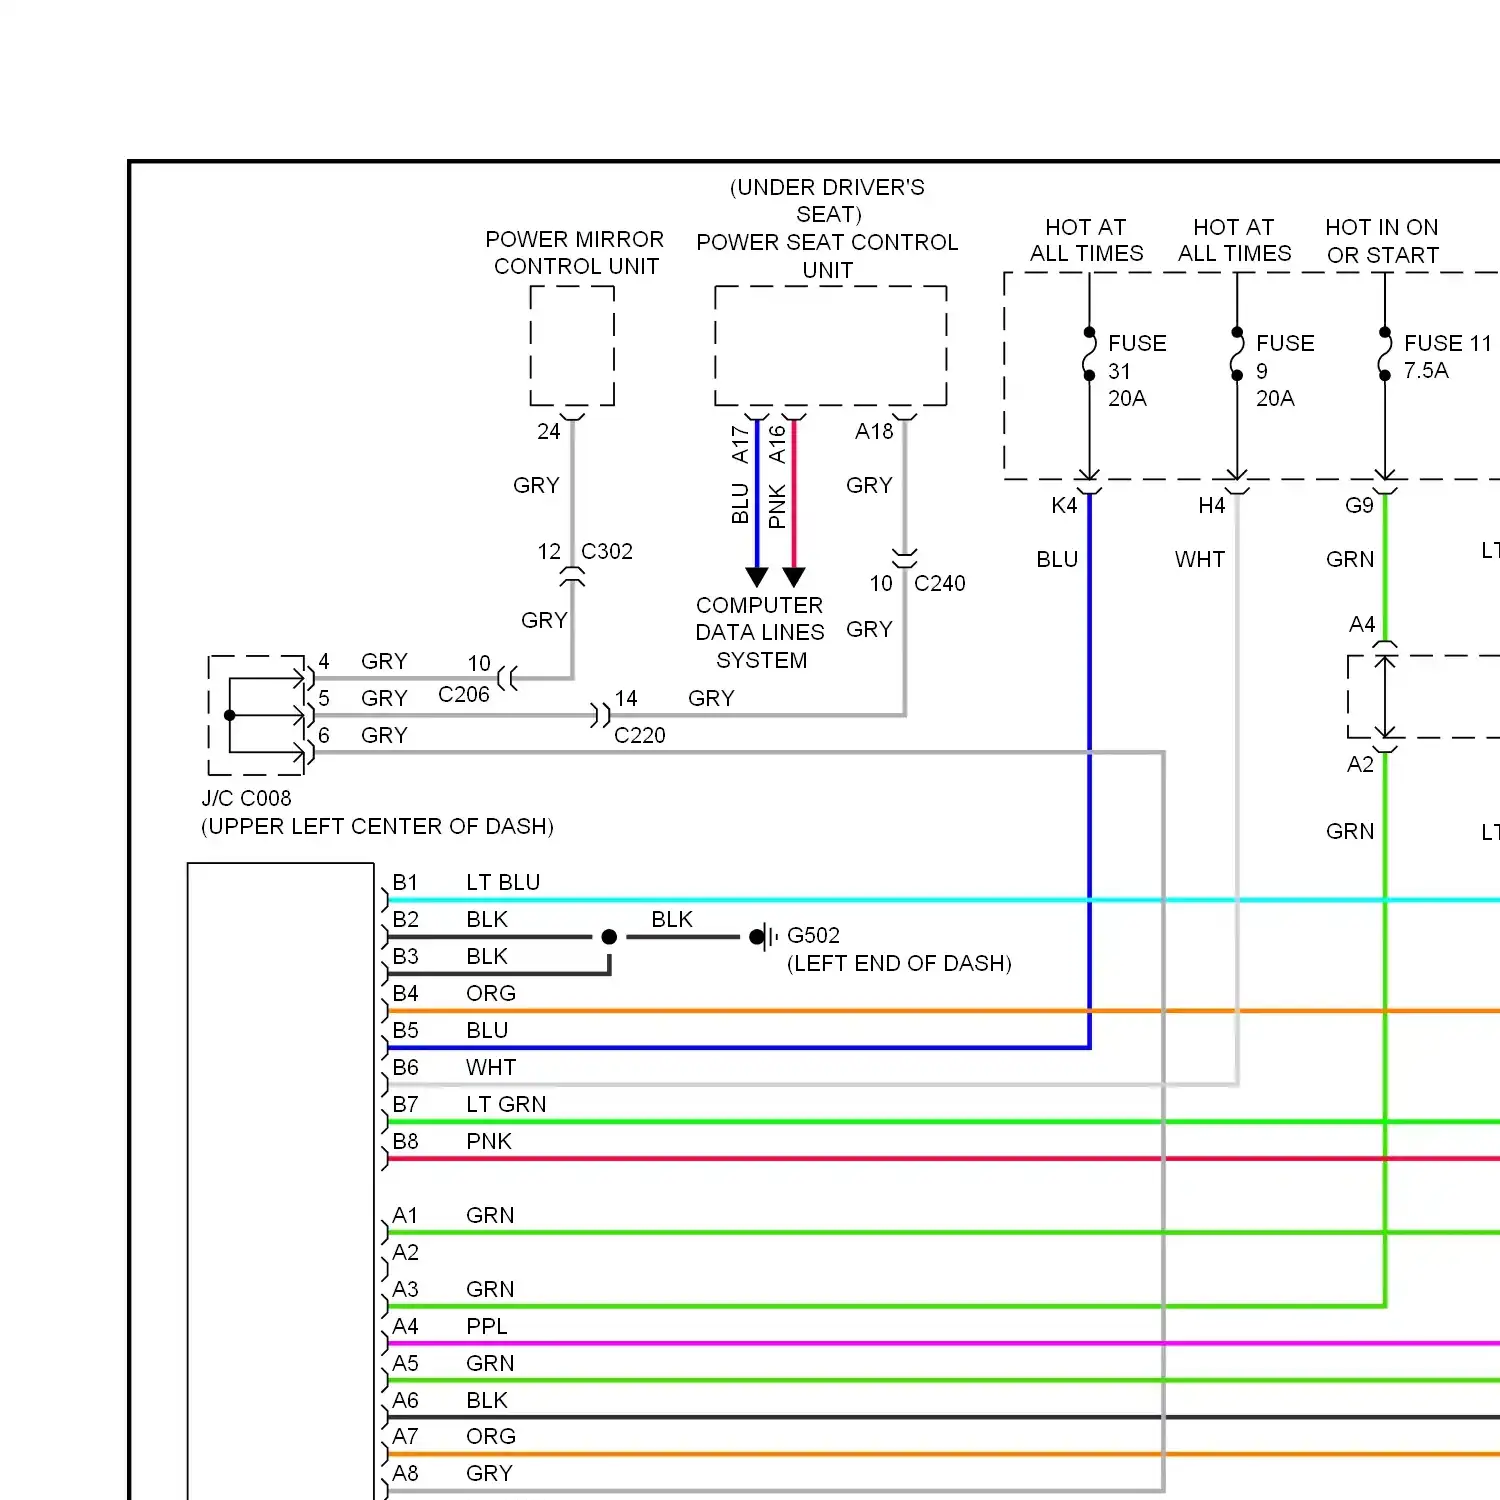Viewport: 1500px width, 1500px height.
Task: Click the "A8" pin label
Action: (x=405, y=1473)
